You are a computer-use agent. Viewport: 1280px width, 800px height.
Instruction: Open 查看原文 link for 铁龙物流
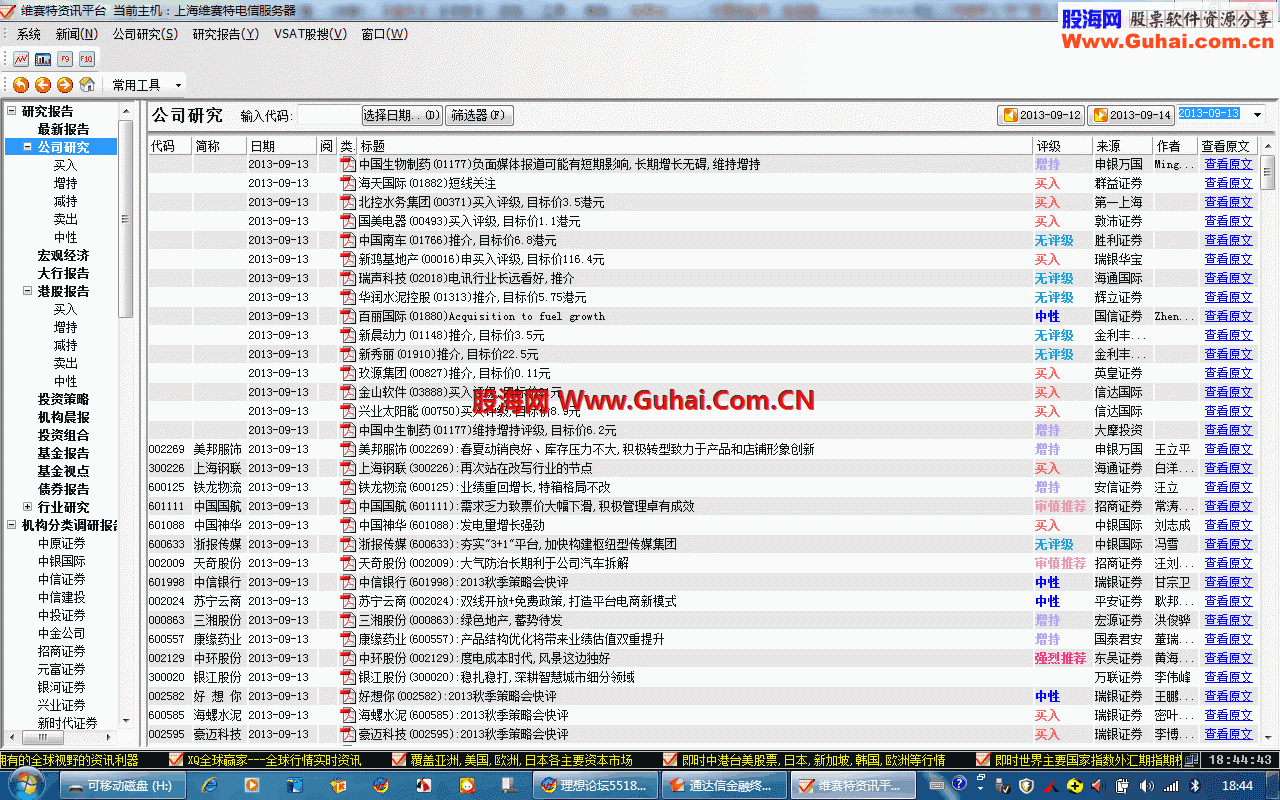pyautogui.click(x=1228, y=487)
